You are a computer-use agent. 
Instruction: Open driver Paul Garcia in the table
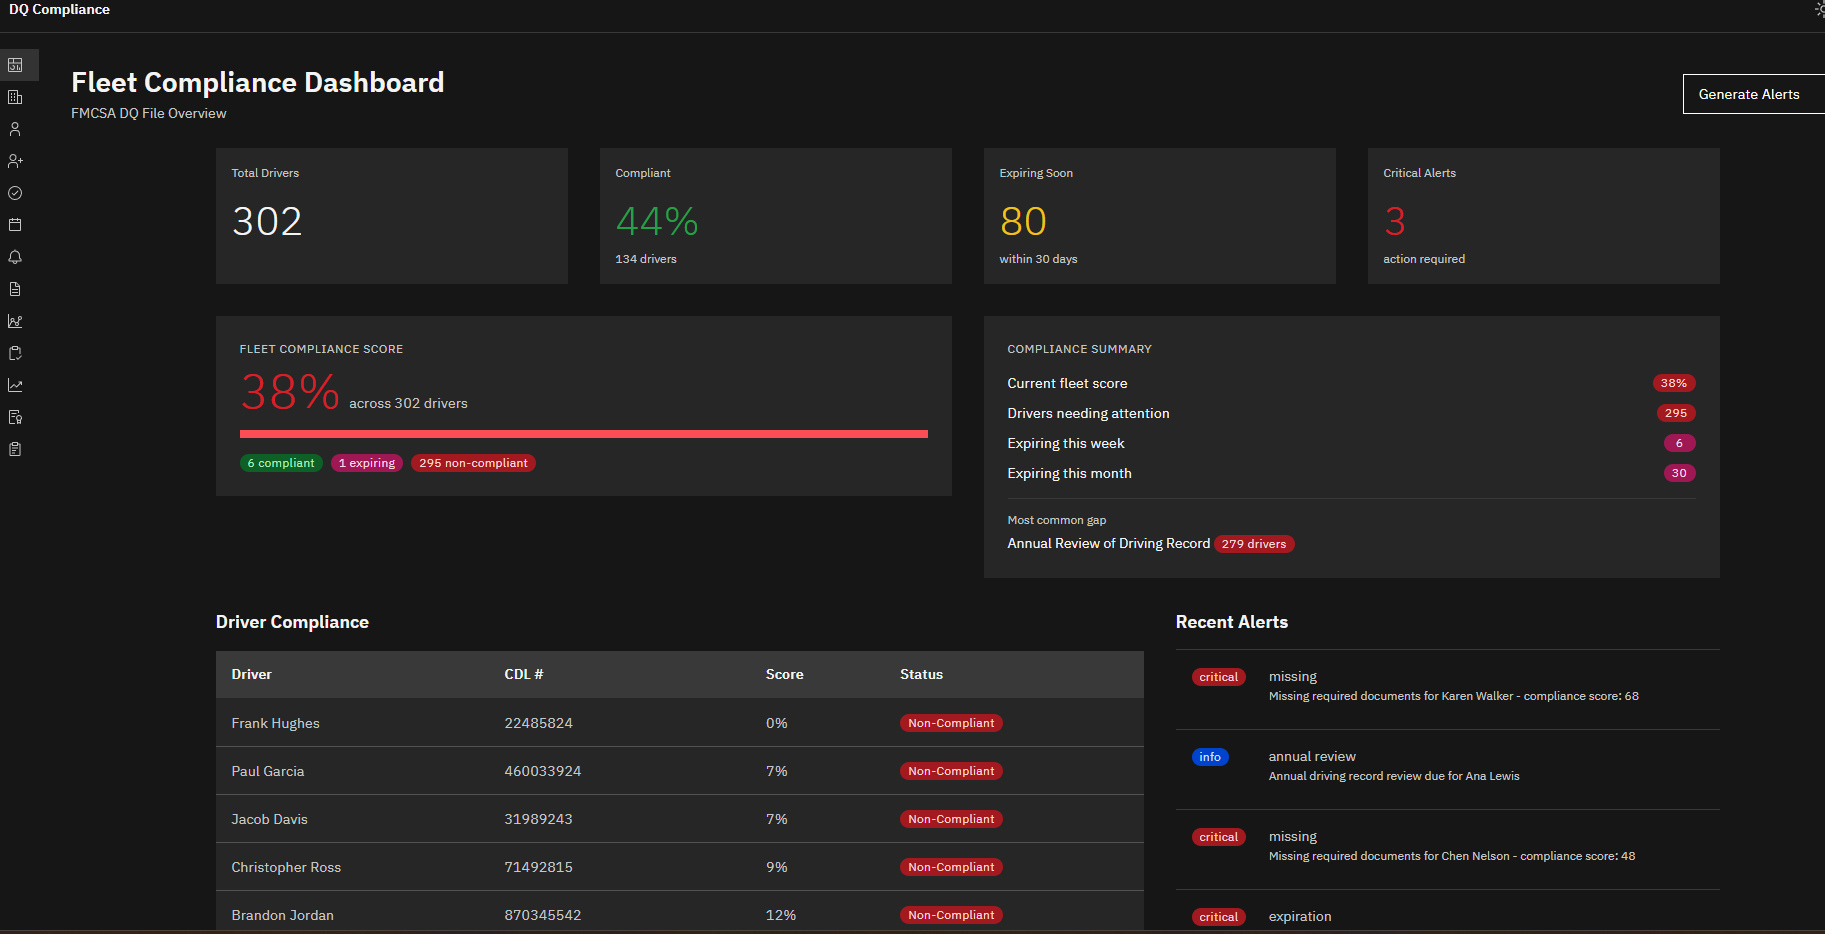(680, 771)
